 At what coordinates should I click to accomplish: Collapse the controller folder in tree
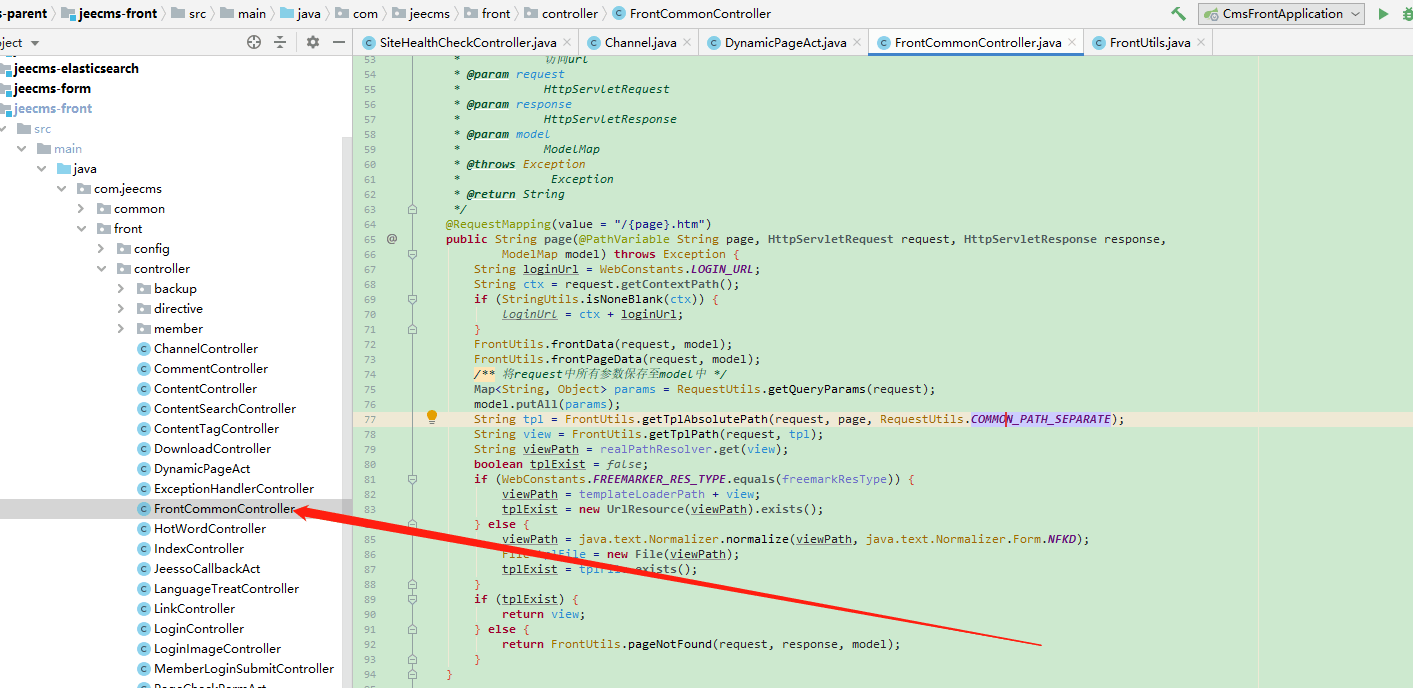pyautogui.click(x=101, y=269)
